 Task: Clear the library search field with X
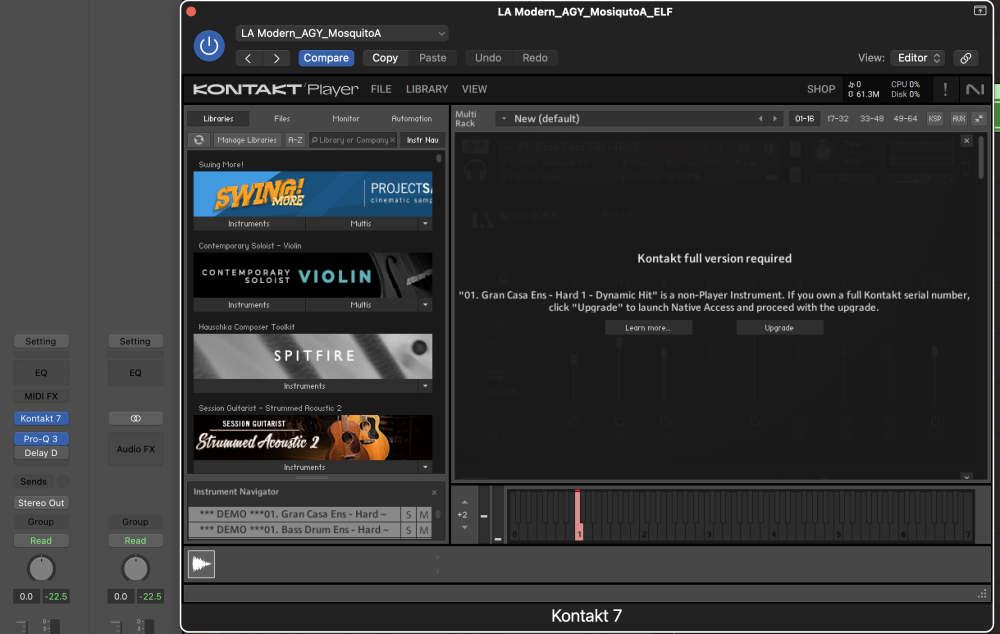[x=392, y=140]
